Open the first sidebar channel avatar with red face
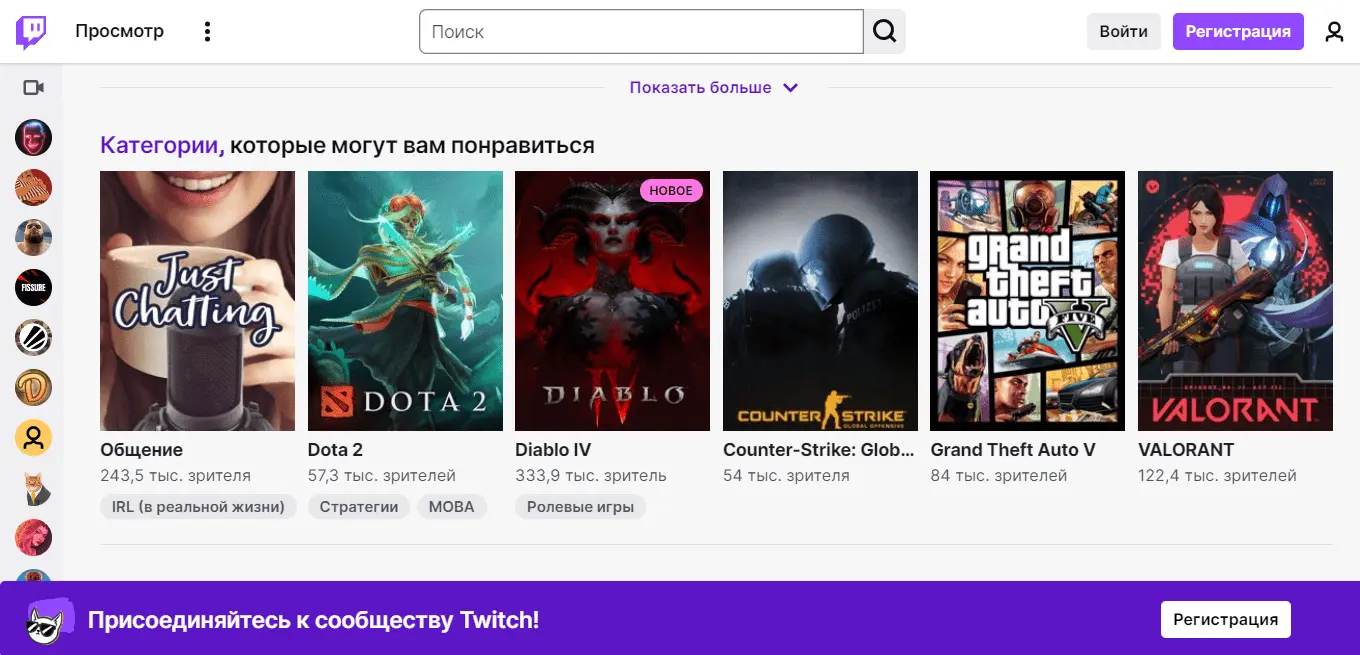This screenshot has height=655, width=1360. tap(34, 138)
